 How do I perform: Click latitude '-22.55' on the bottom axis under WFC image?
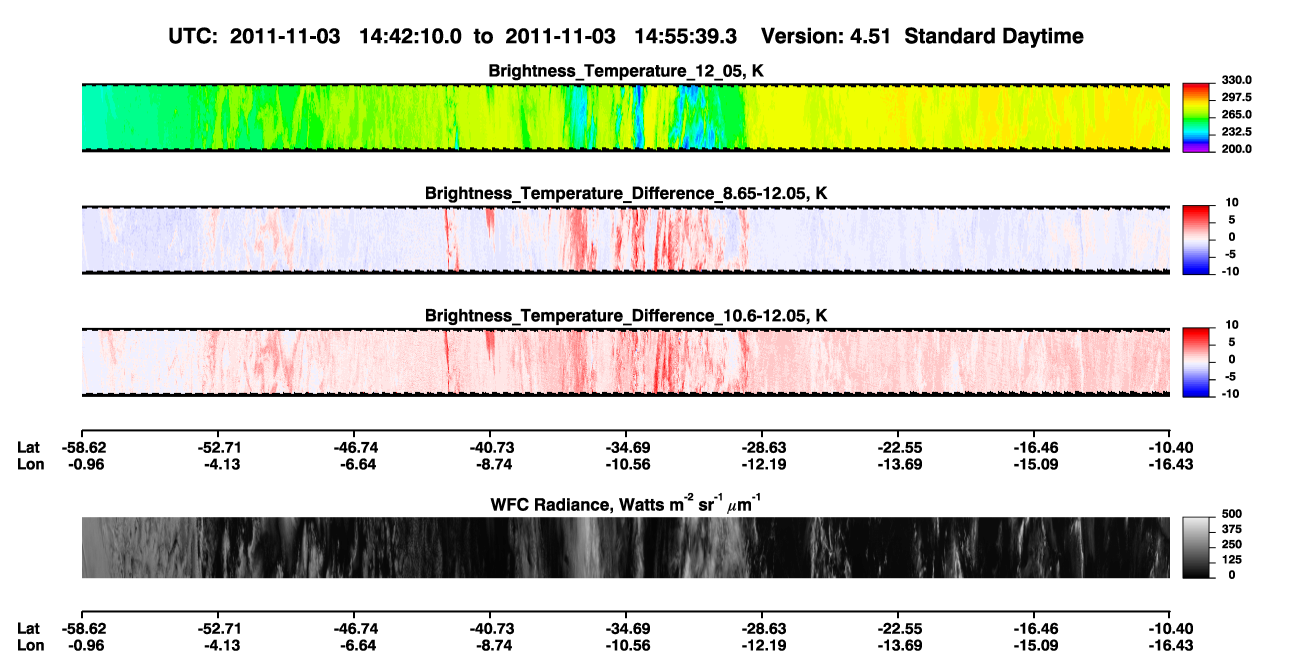[898, 629]
